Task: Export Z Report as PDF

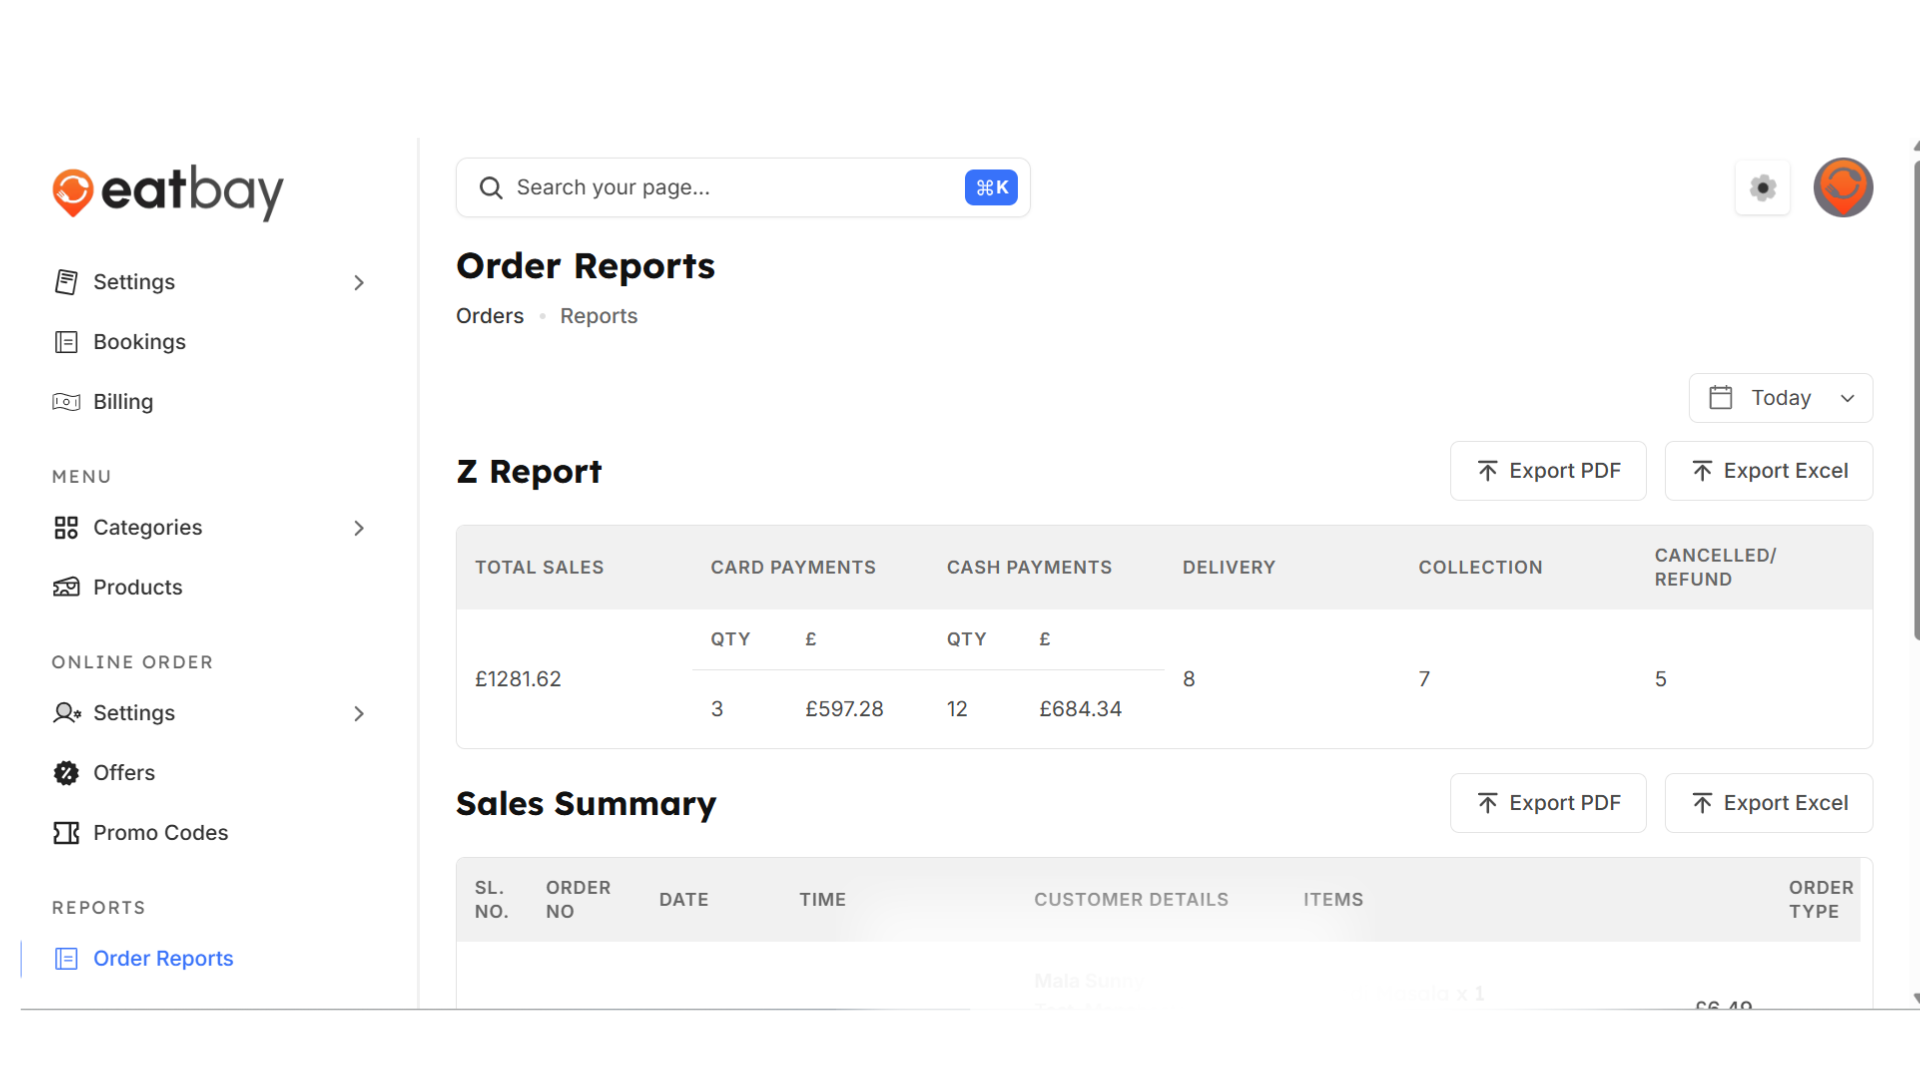Action: pos(1547,471)
